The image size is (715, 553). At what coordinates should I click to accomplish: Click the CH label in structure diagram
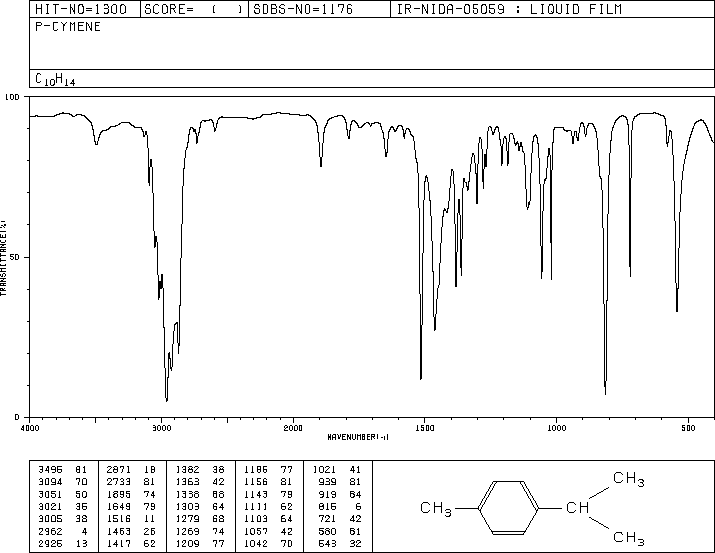577,507
